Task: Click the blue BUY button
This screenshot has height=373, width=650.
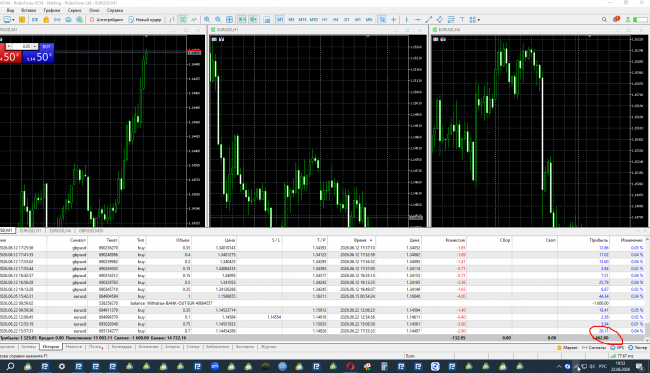Action: click(46, 46)
